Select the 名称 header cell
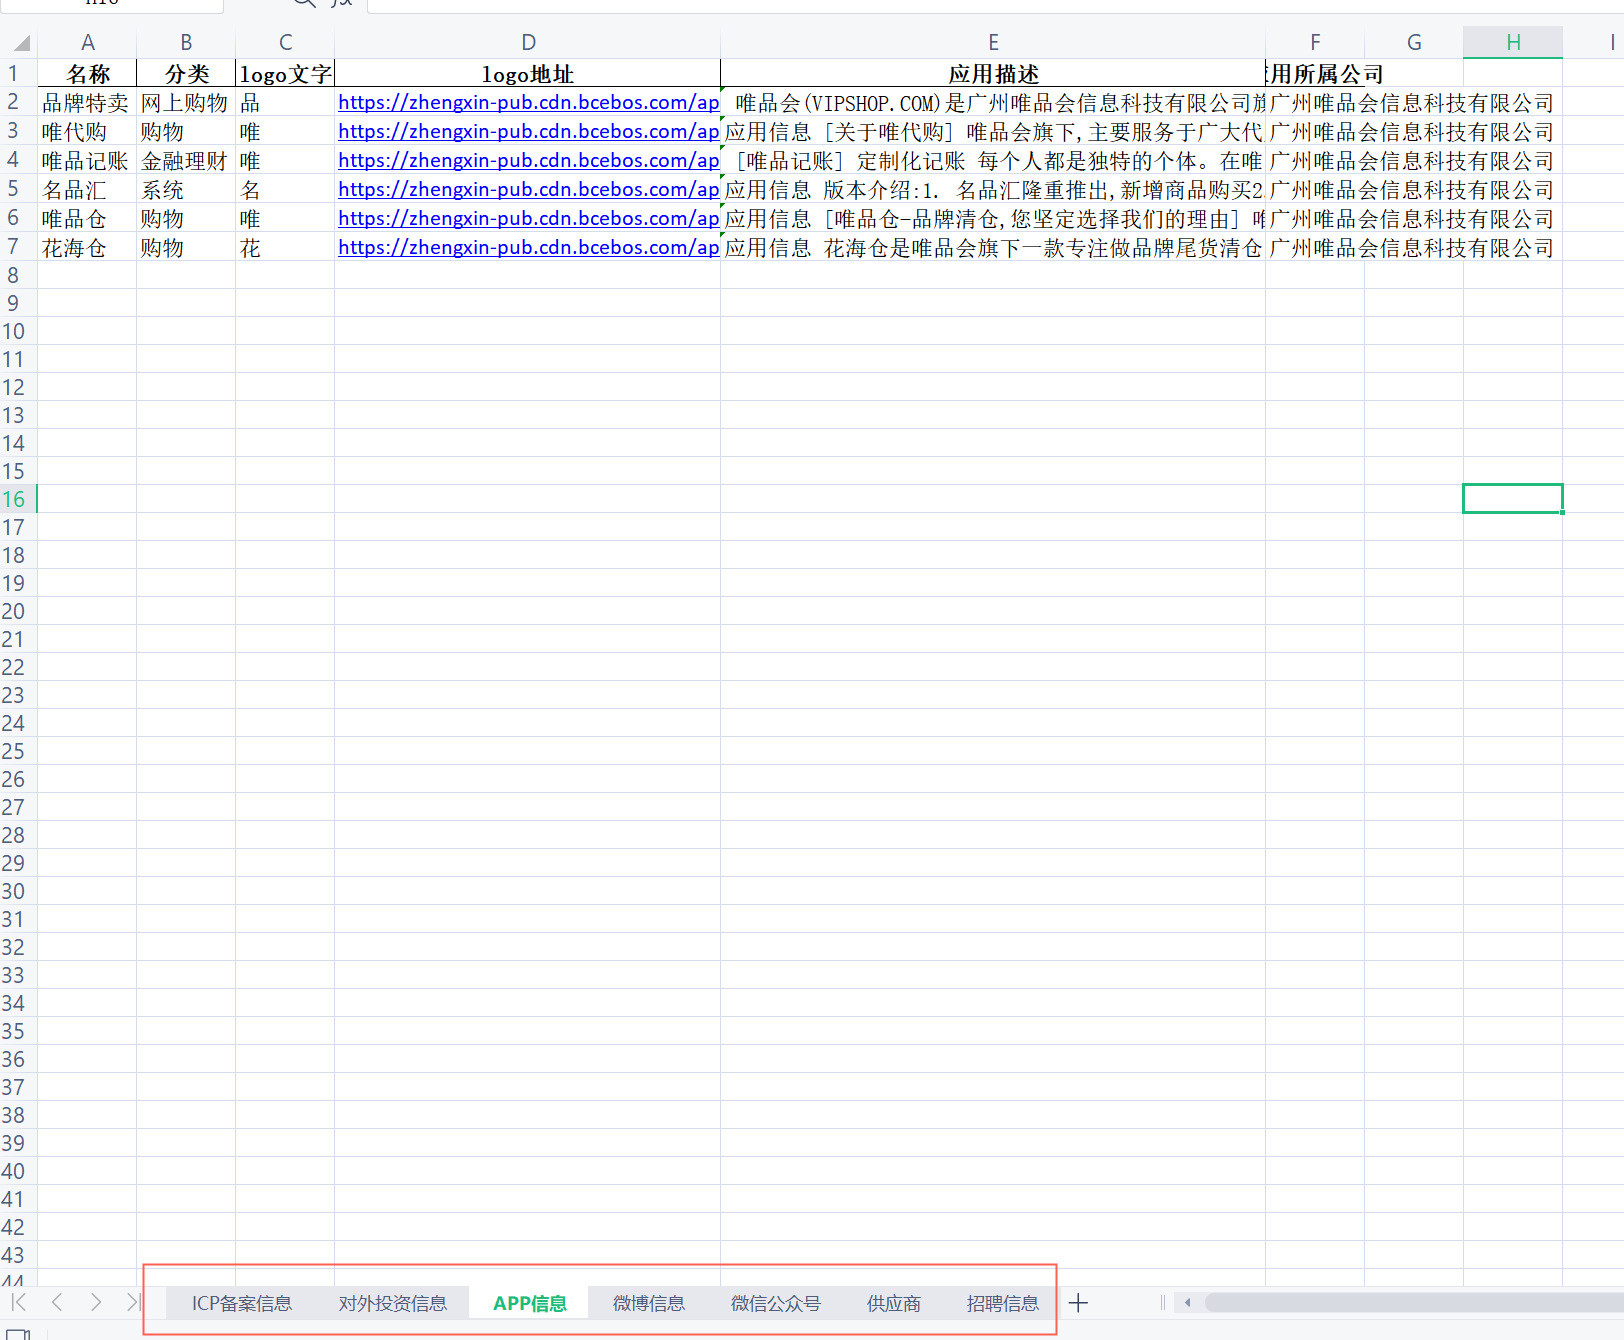Viewport: 1624px width, 1340px height. [87, 74]
